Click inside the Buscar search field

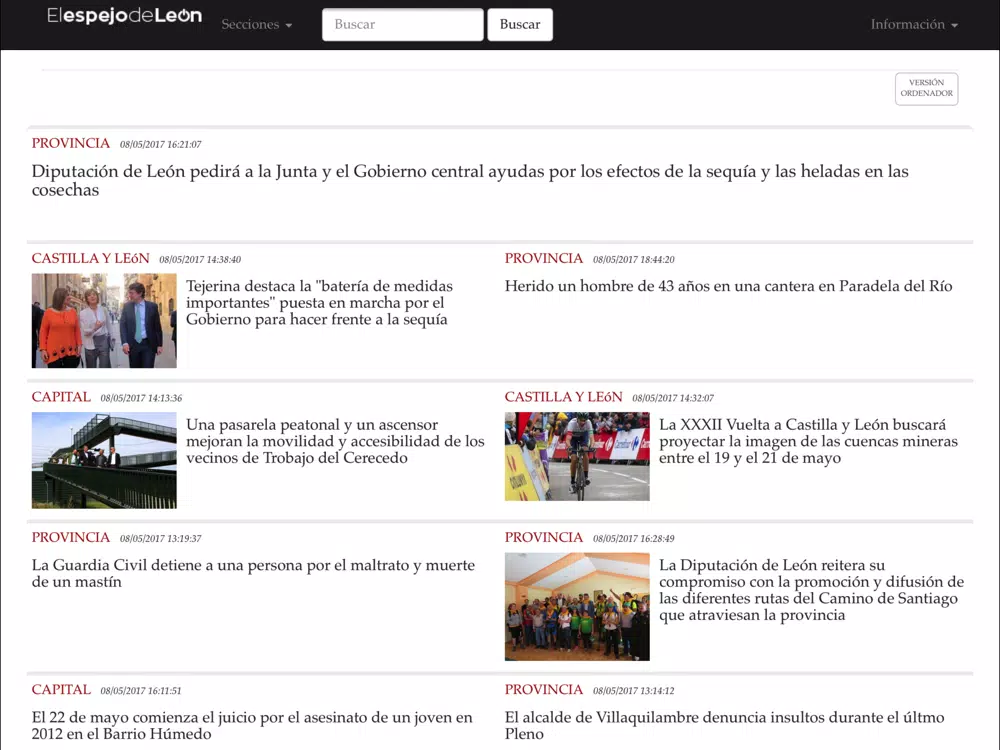[x=402, y=25]
